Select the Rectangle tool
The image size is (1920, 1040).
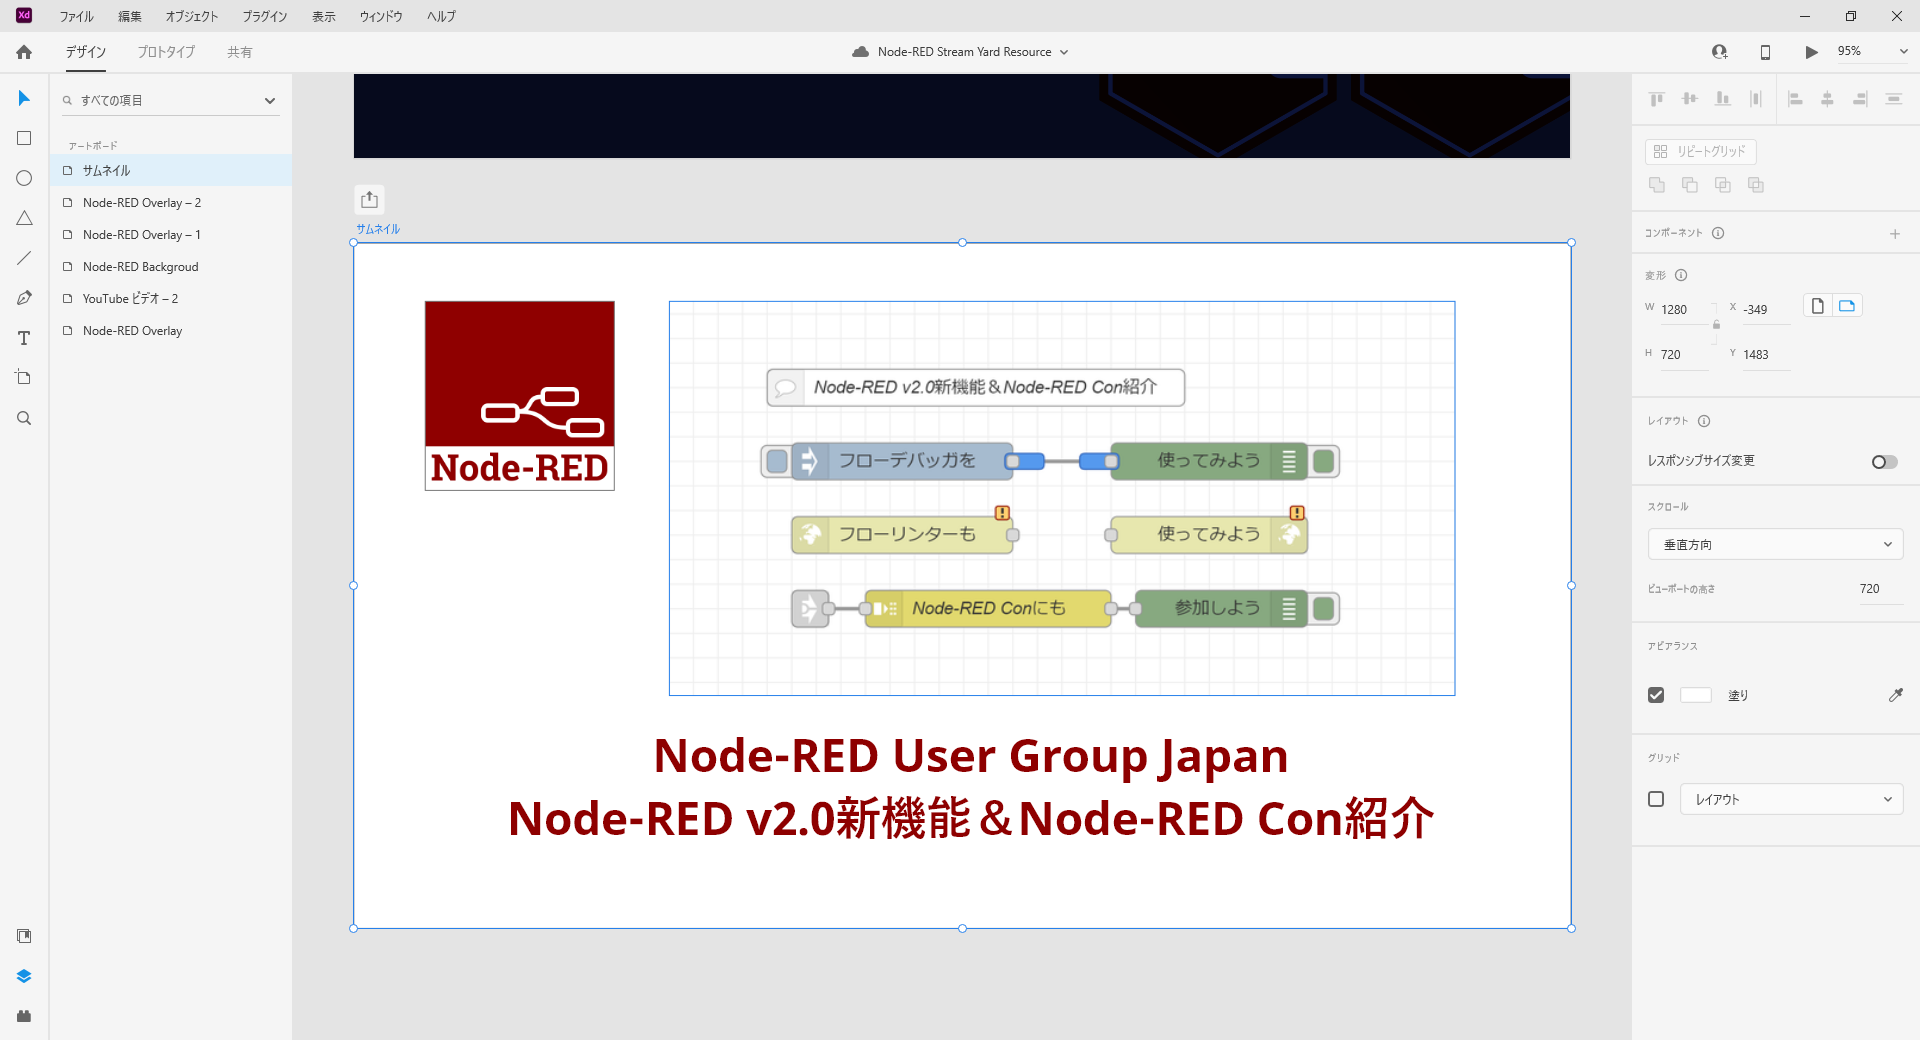[24, 138]
